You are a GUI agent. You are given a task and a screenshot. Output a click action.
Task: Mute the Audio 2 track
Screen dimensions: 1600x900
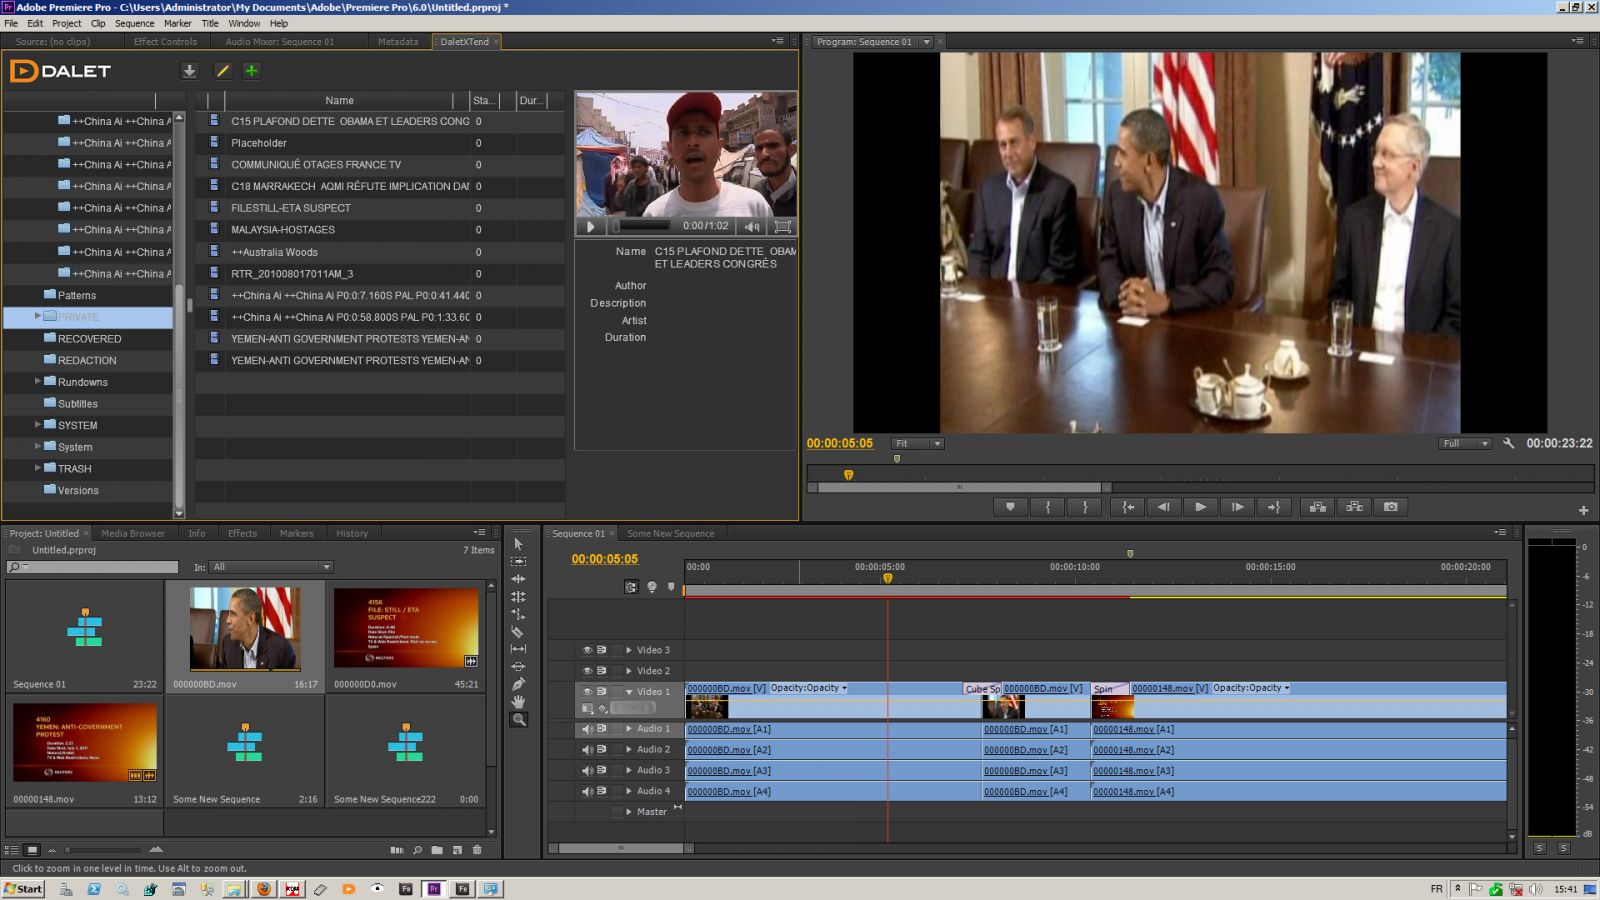587,750
